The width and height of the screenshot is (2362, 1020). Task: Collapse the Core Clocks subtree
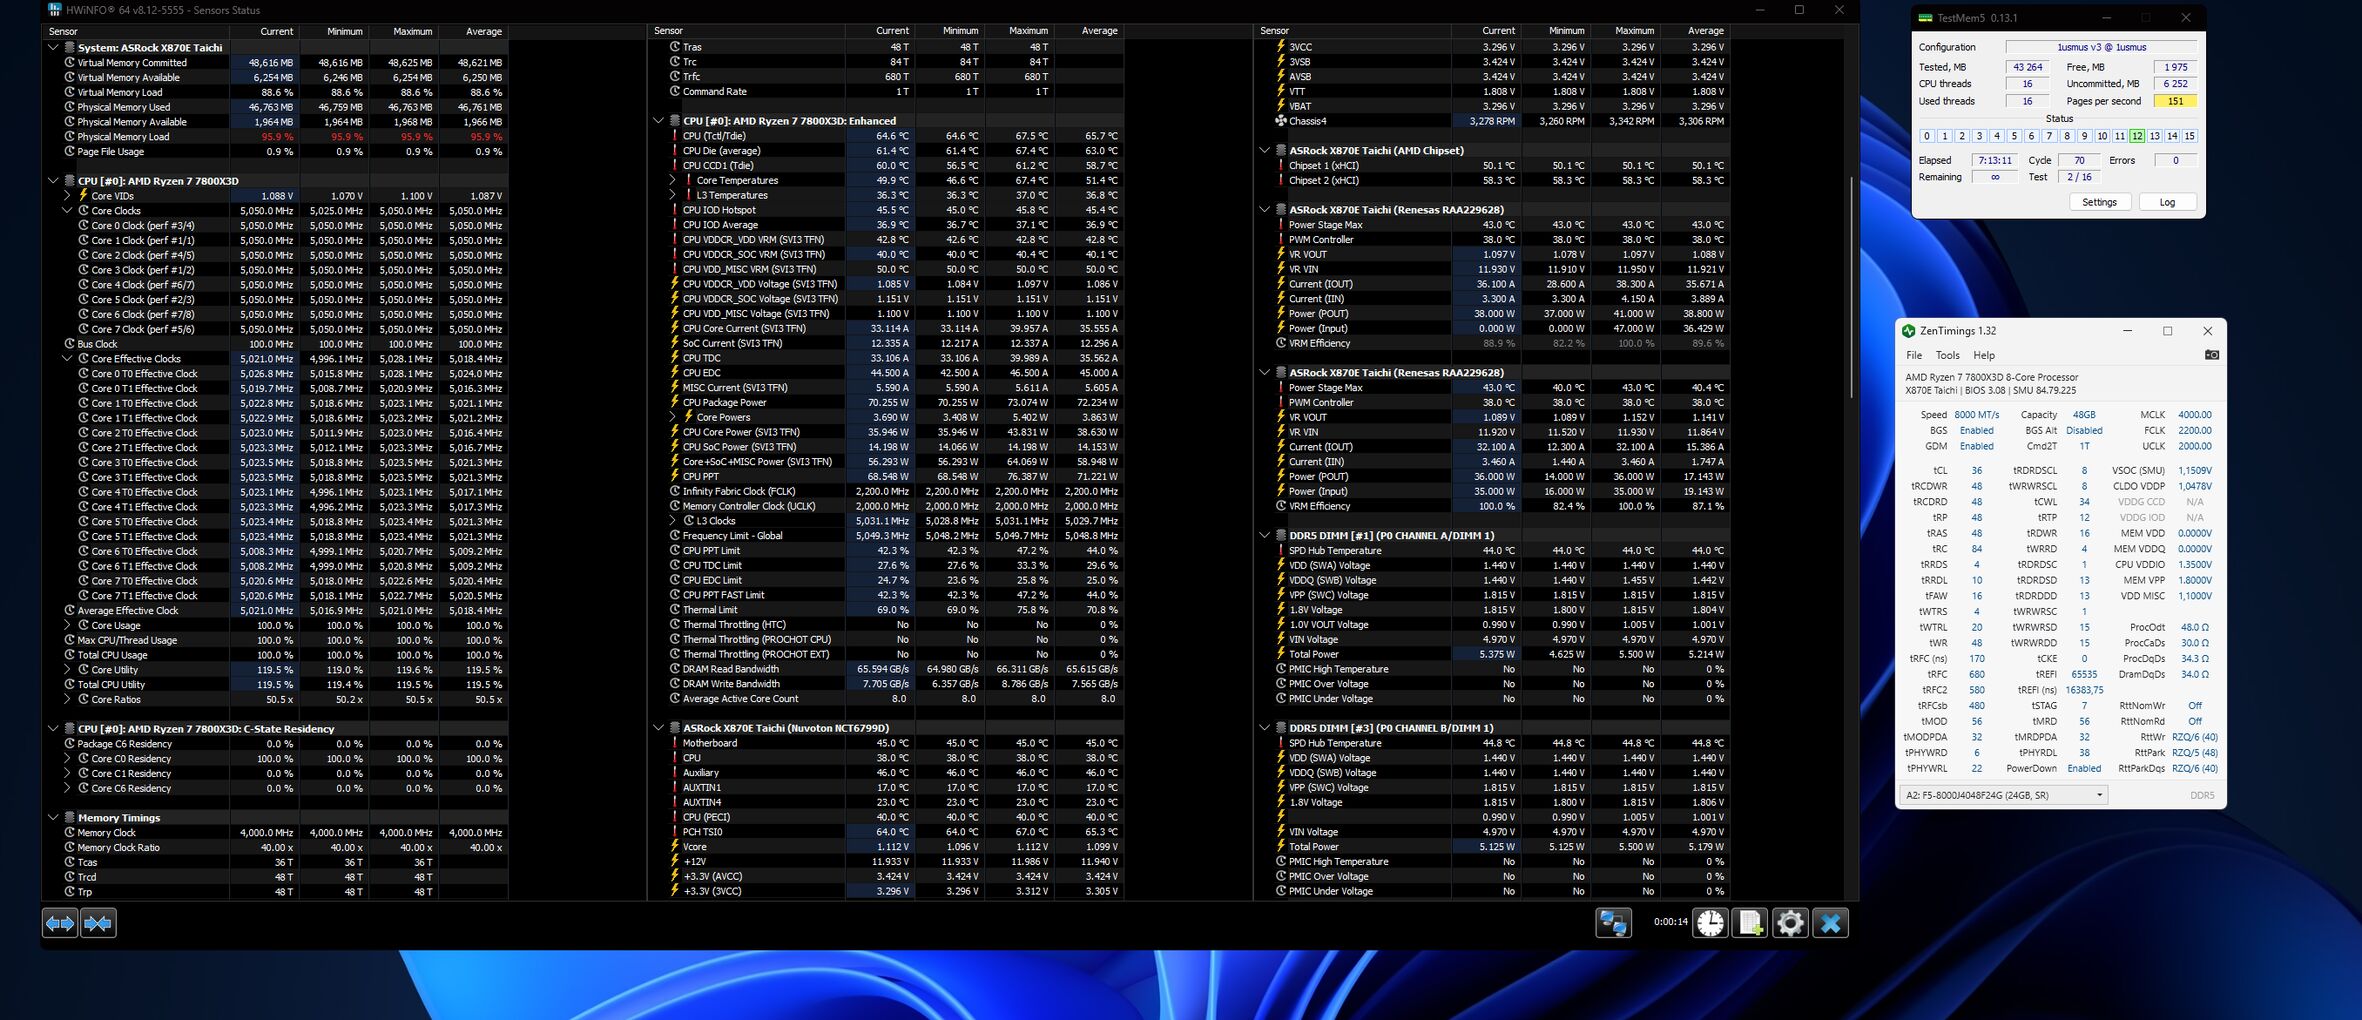pos(67,211)
